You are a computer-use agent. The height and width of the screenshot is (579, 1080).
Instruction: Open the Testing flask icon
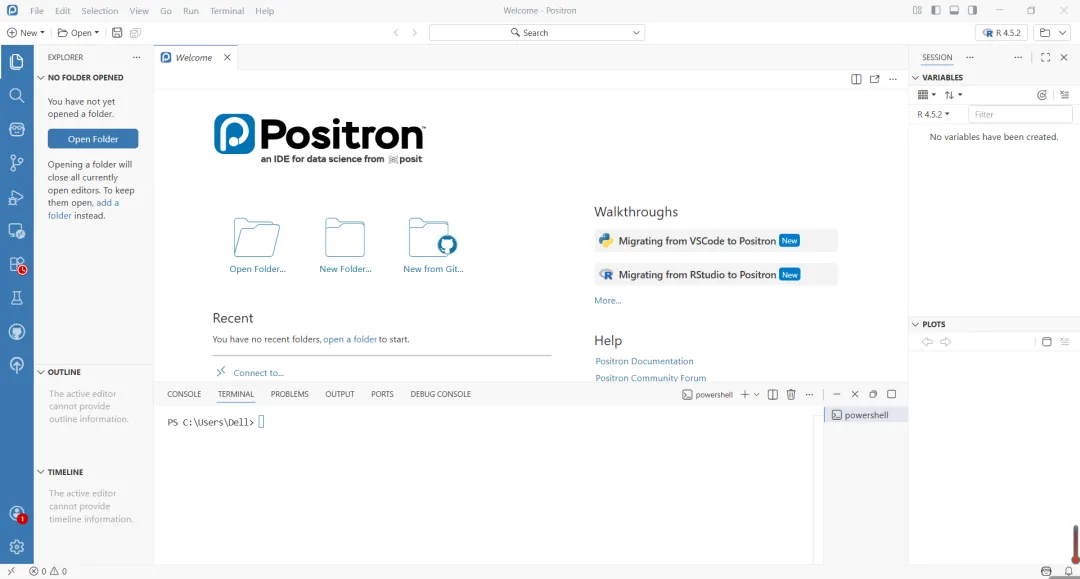click(17, 297)
